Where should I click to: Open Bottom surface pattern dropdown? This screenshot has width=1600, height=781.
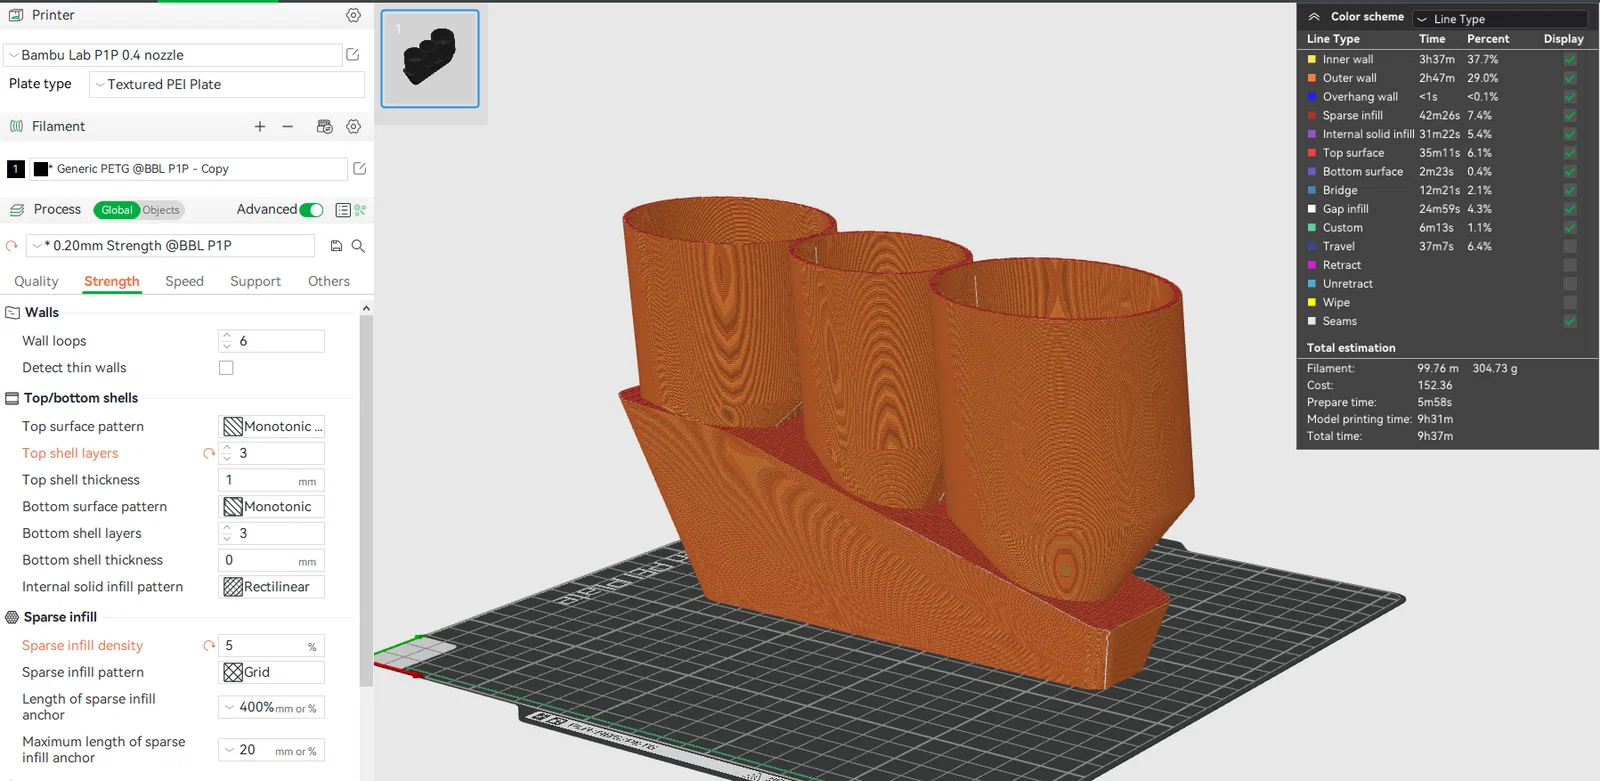point(272,507)
